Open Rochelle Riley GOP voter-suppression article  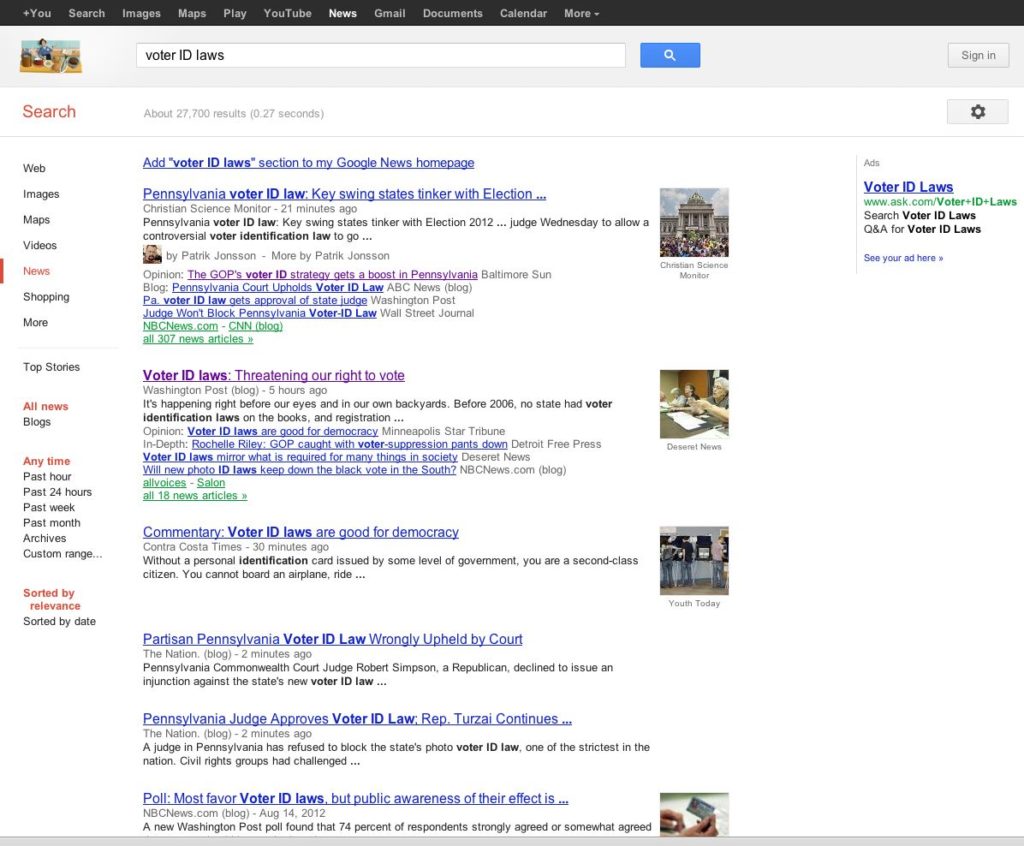[x=349, y=444]
